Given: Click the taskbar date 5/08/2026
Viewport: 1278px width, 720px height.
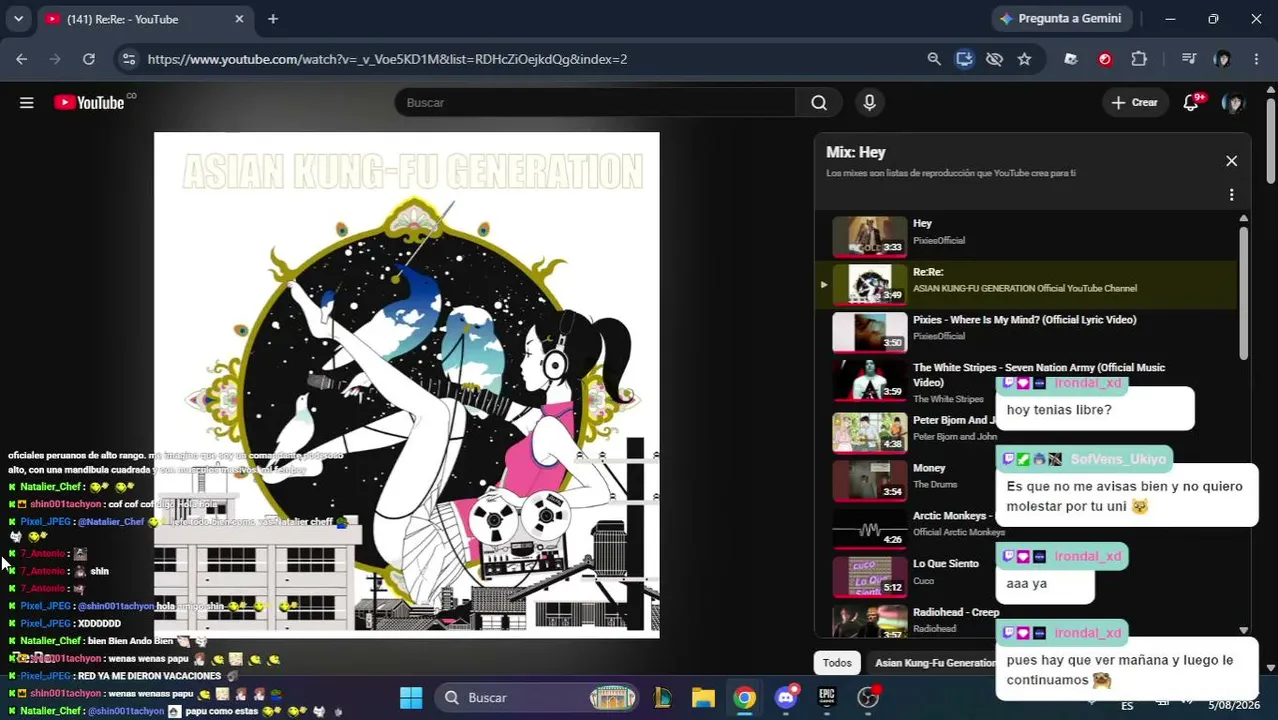Looking at the screenshot, I should pos(1234,705).
